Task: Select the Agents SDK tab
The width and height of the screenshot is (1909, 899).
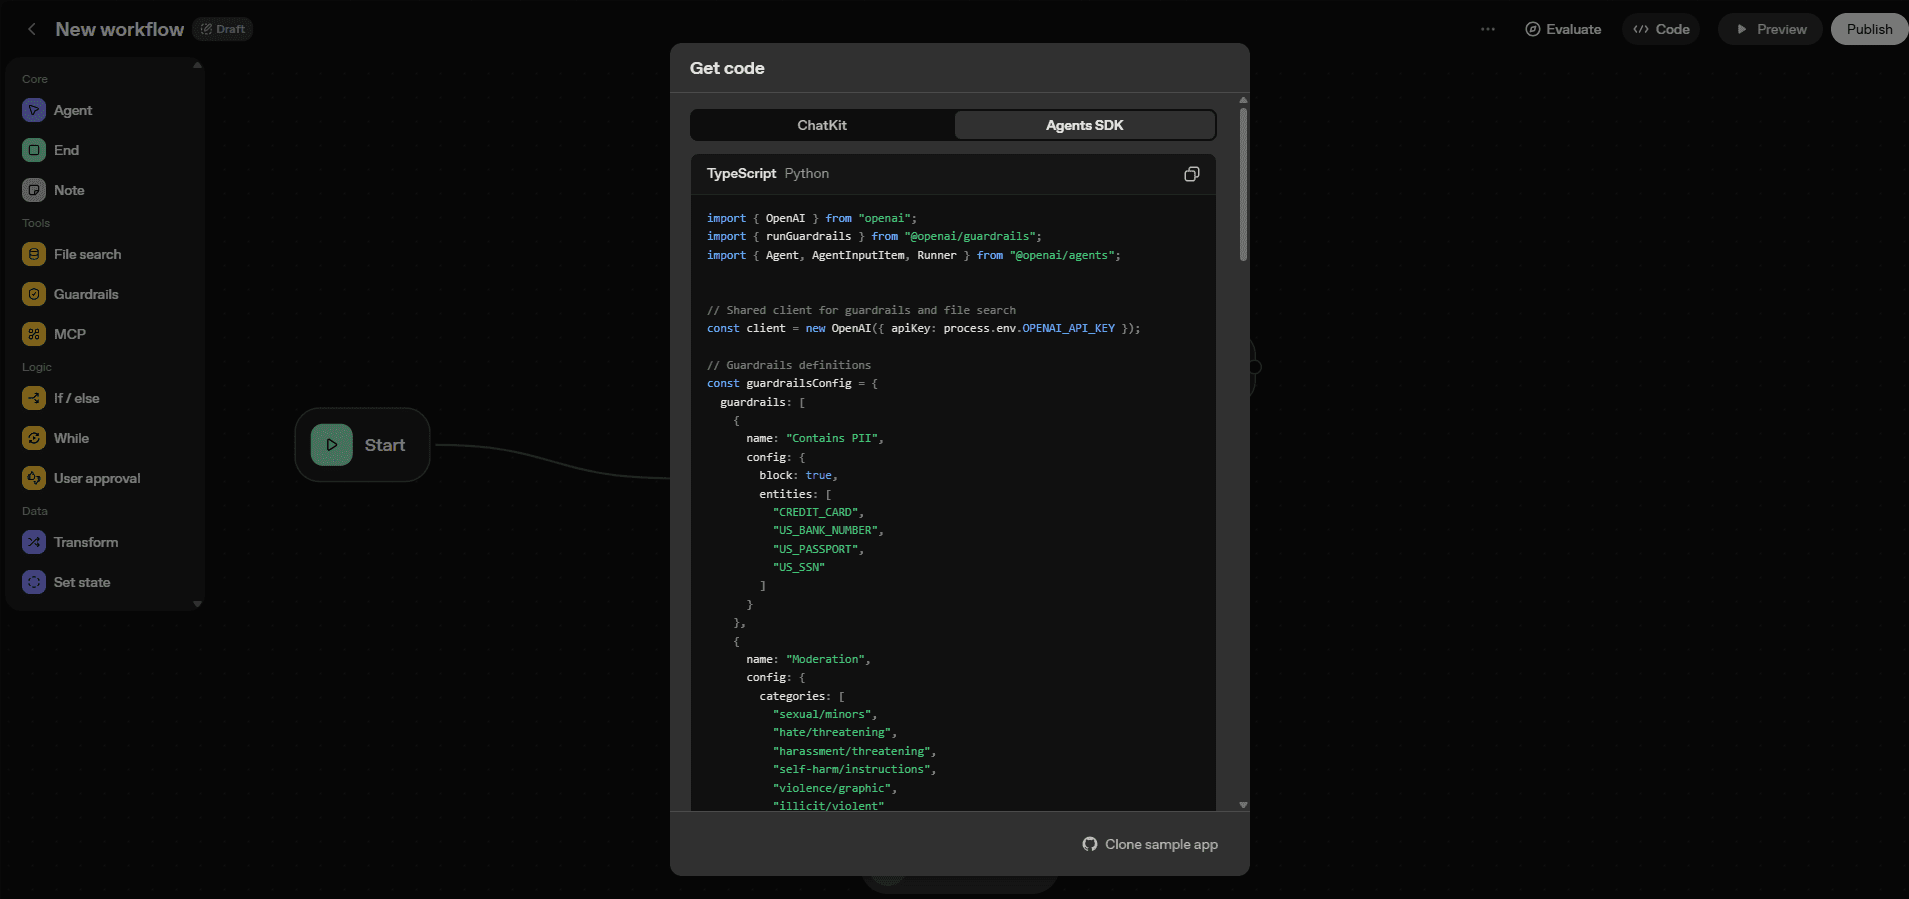Action: tap(1085, 125)
